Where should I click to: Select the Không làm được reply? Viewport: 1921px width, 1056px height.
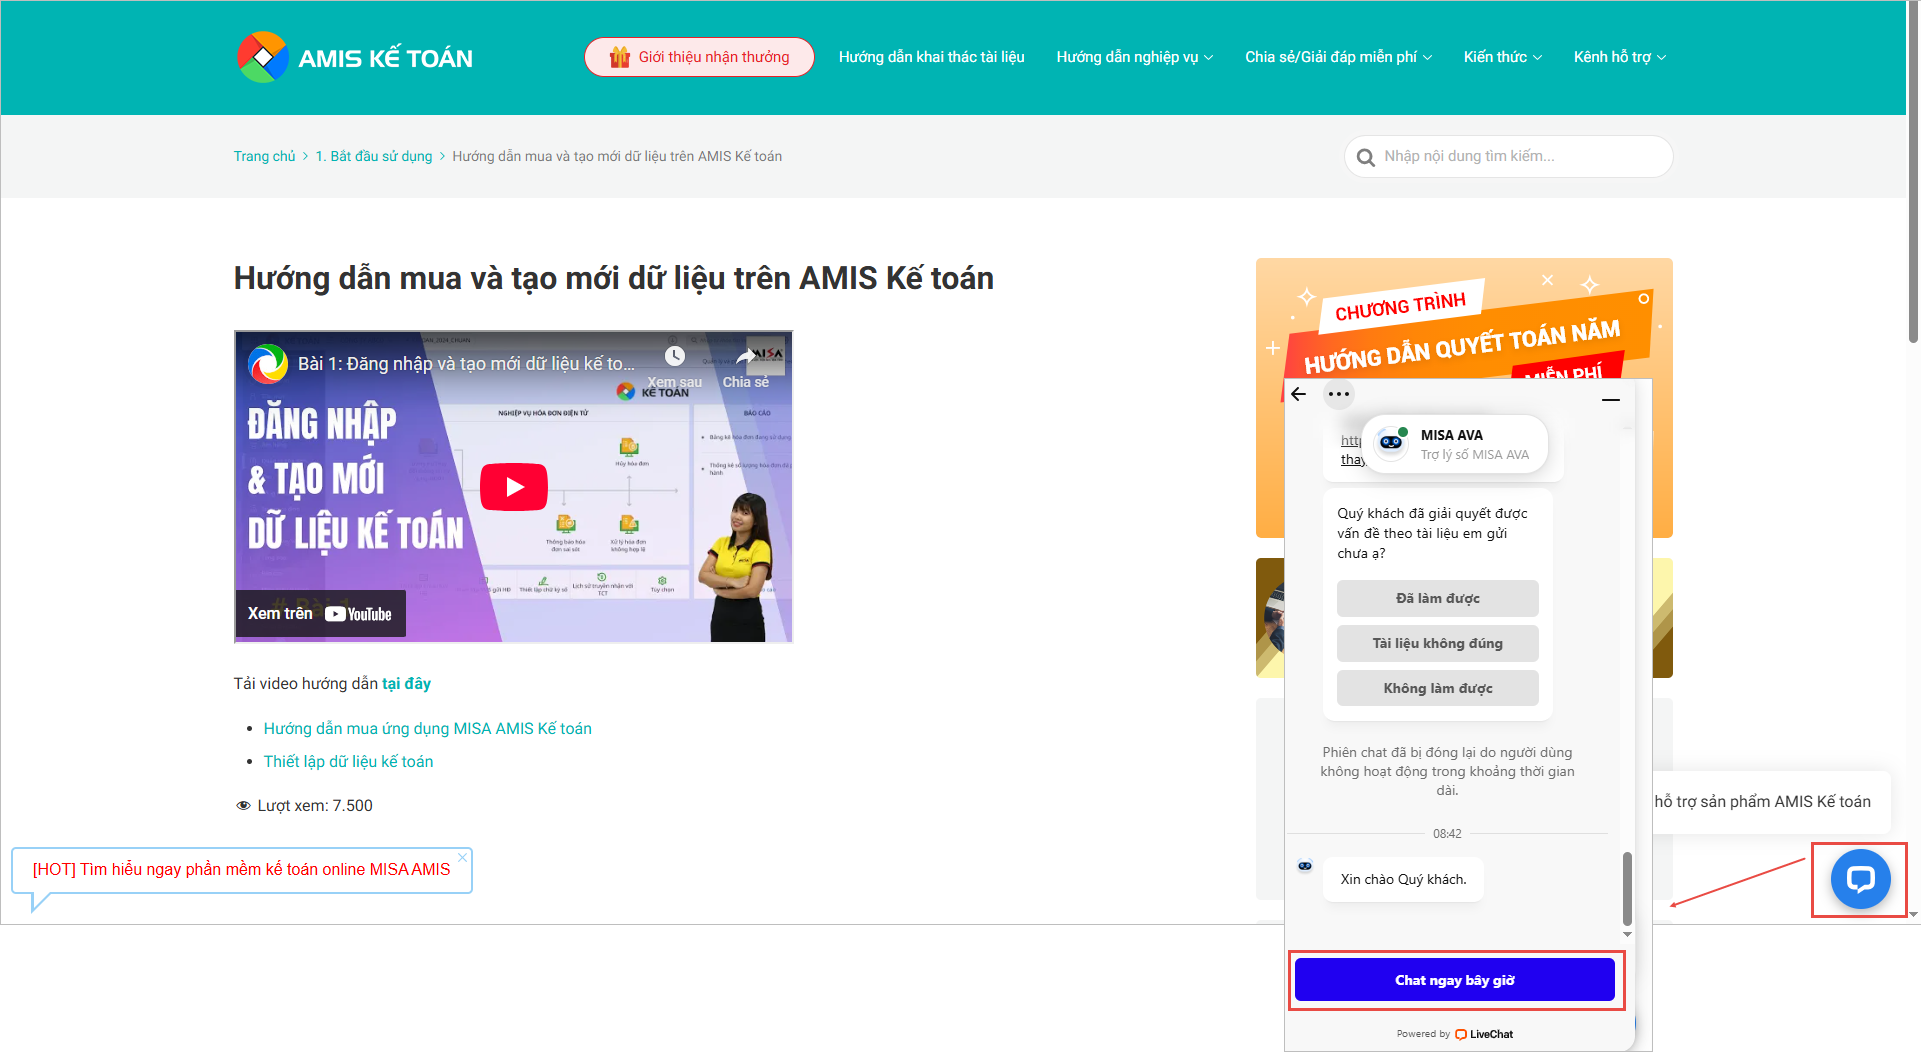pyautogui.click(x=1438, y=689)
